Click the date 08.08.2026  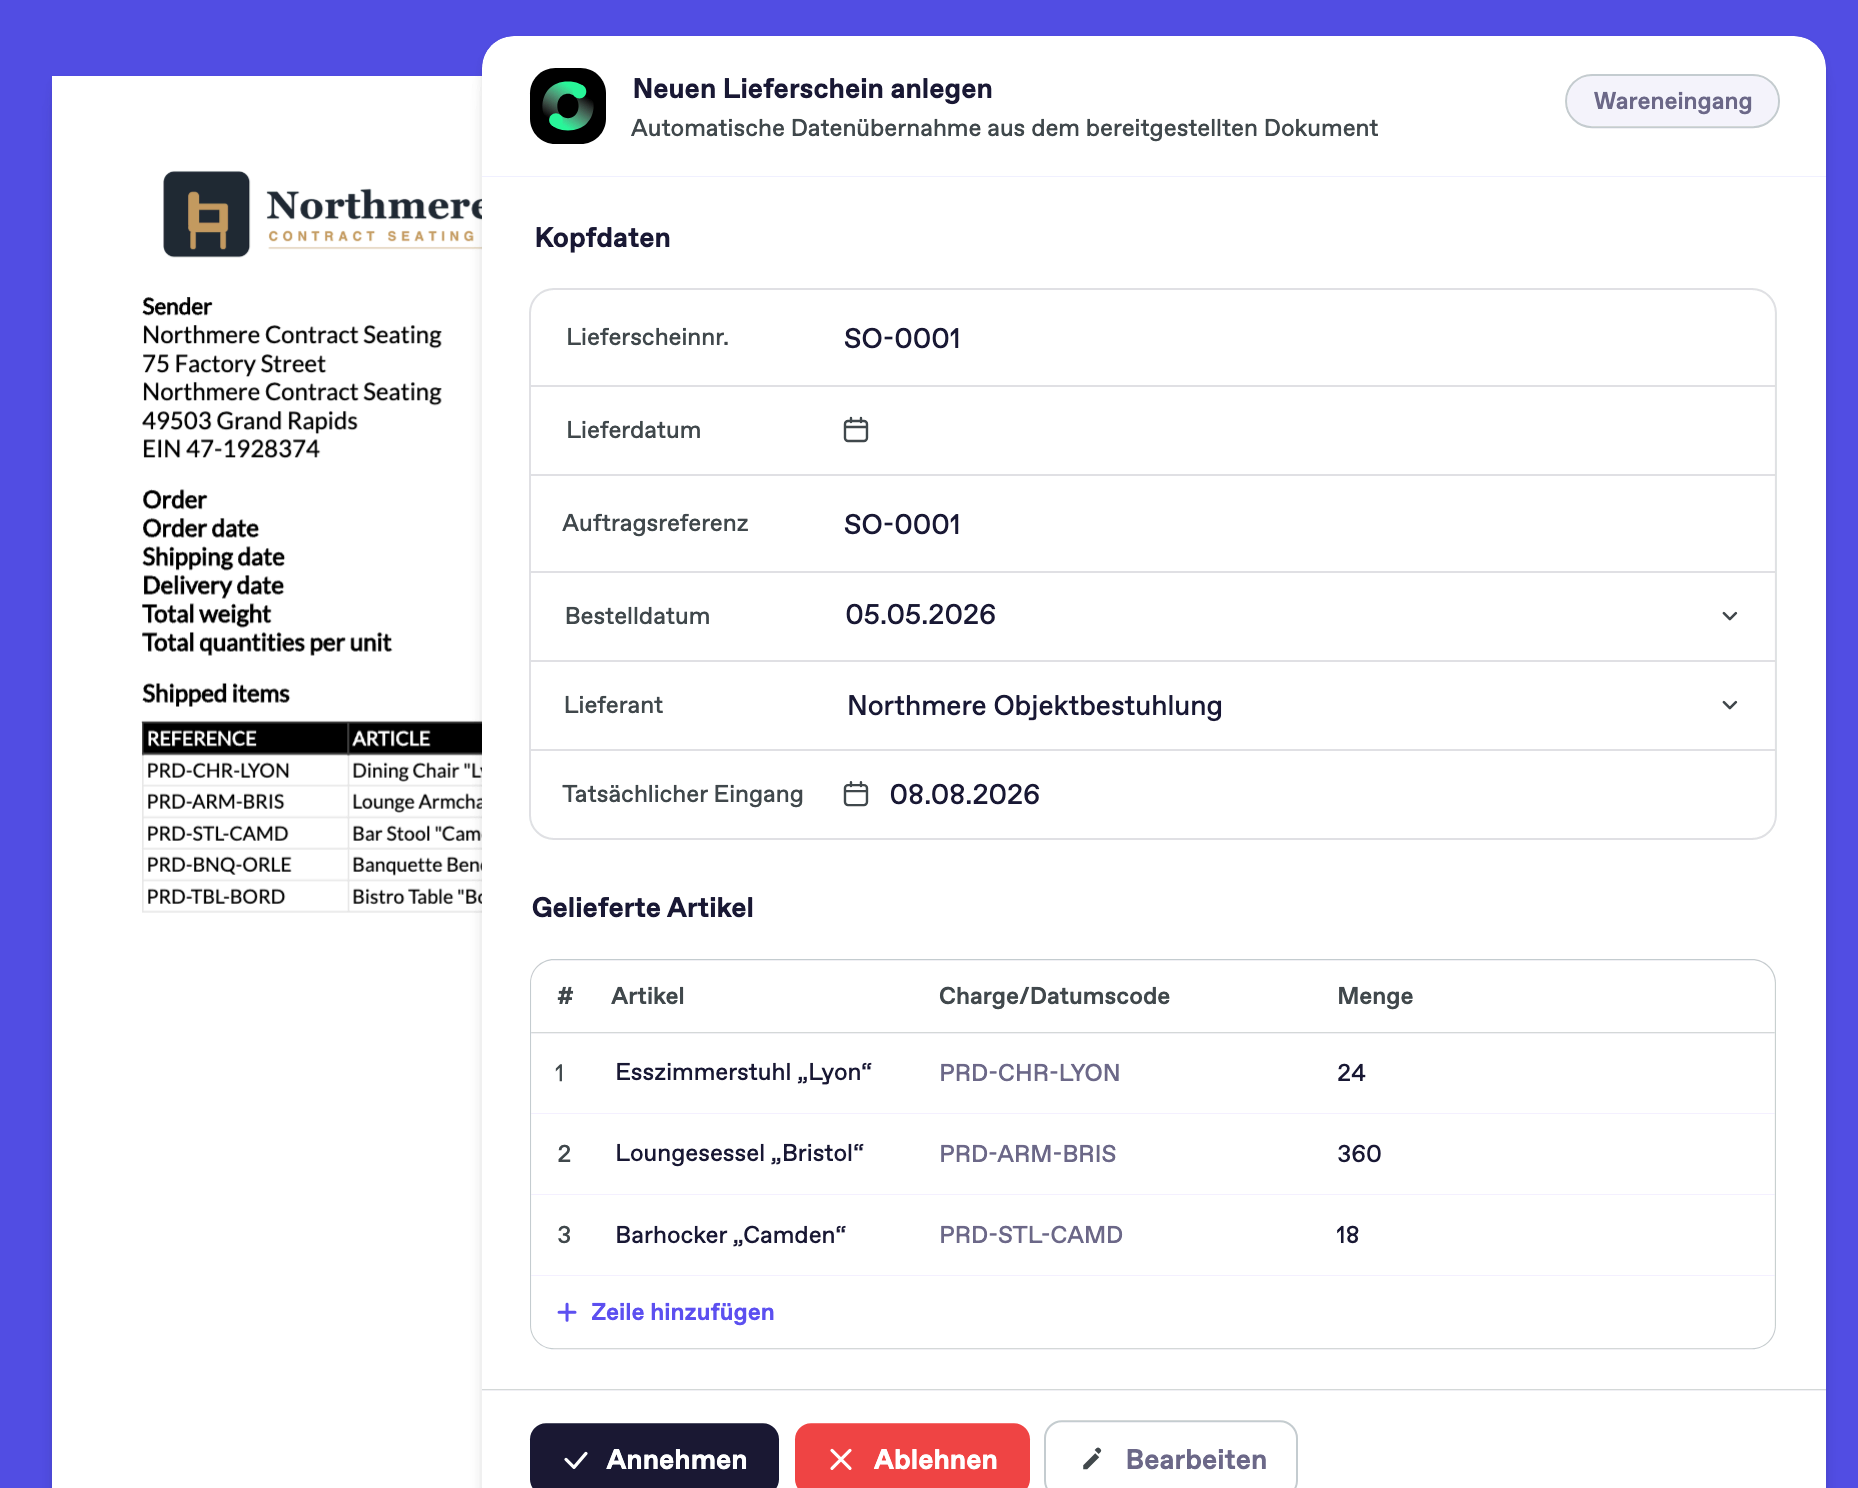click(965, 794)
